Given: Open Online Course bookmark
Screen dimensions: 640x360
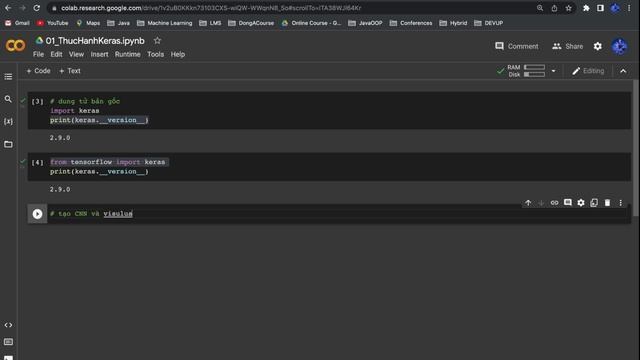Looking at the screenshot, I should click(311, 23).
